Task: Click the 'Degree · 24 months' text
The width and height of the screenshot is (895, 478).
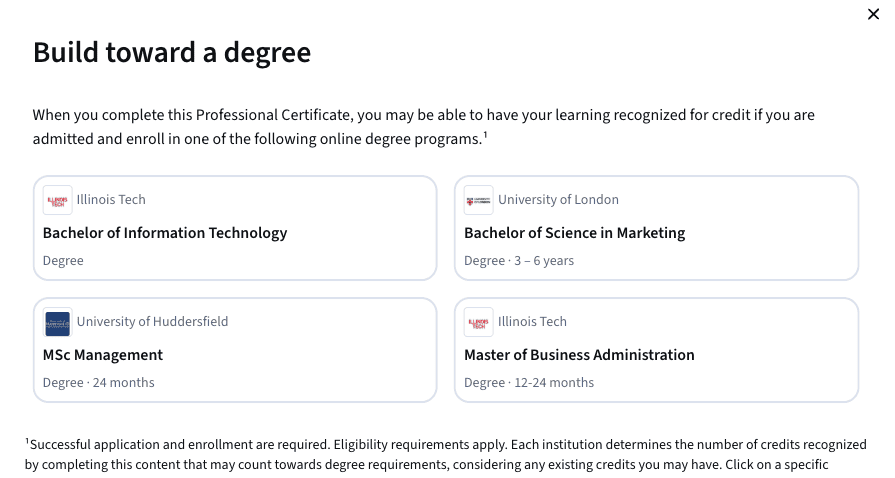Action: [99, 383]
